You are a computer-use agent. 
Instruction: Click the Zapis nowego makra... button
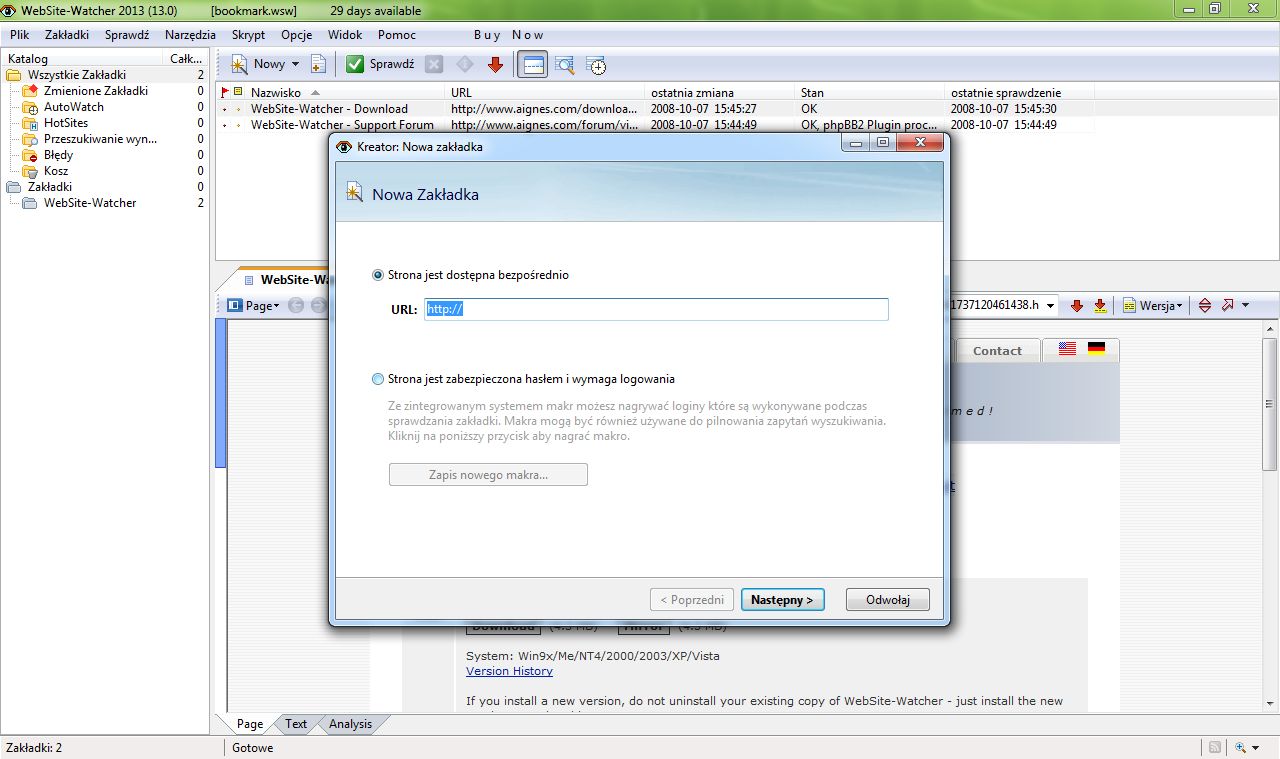[x=488, y=474]
